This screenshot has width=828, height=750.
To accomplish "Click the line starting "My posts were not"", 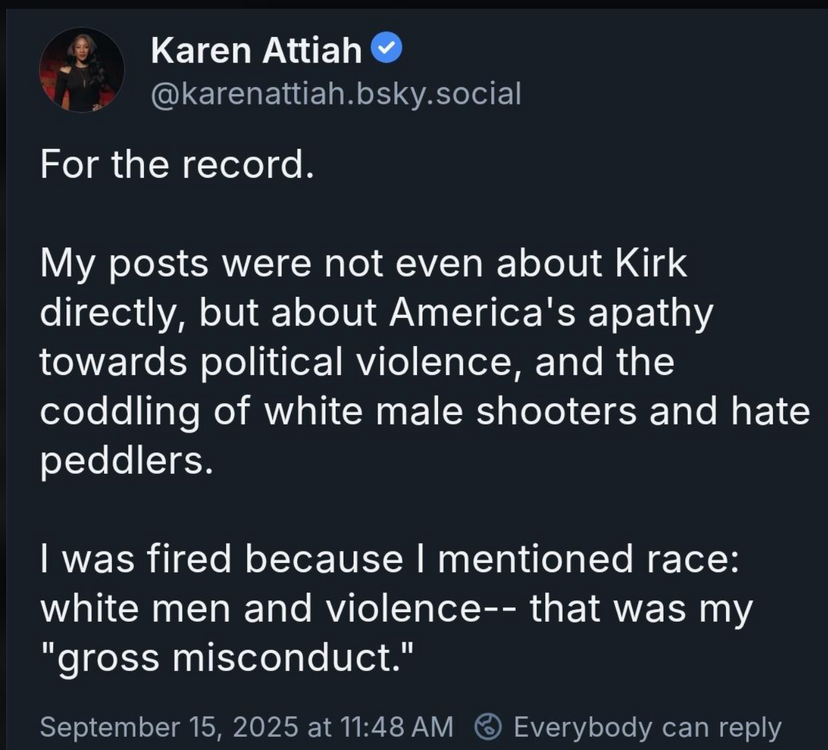I will tap(363, 263).
